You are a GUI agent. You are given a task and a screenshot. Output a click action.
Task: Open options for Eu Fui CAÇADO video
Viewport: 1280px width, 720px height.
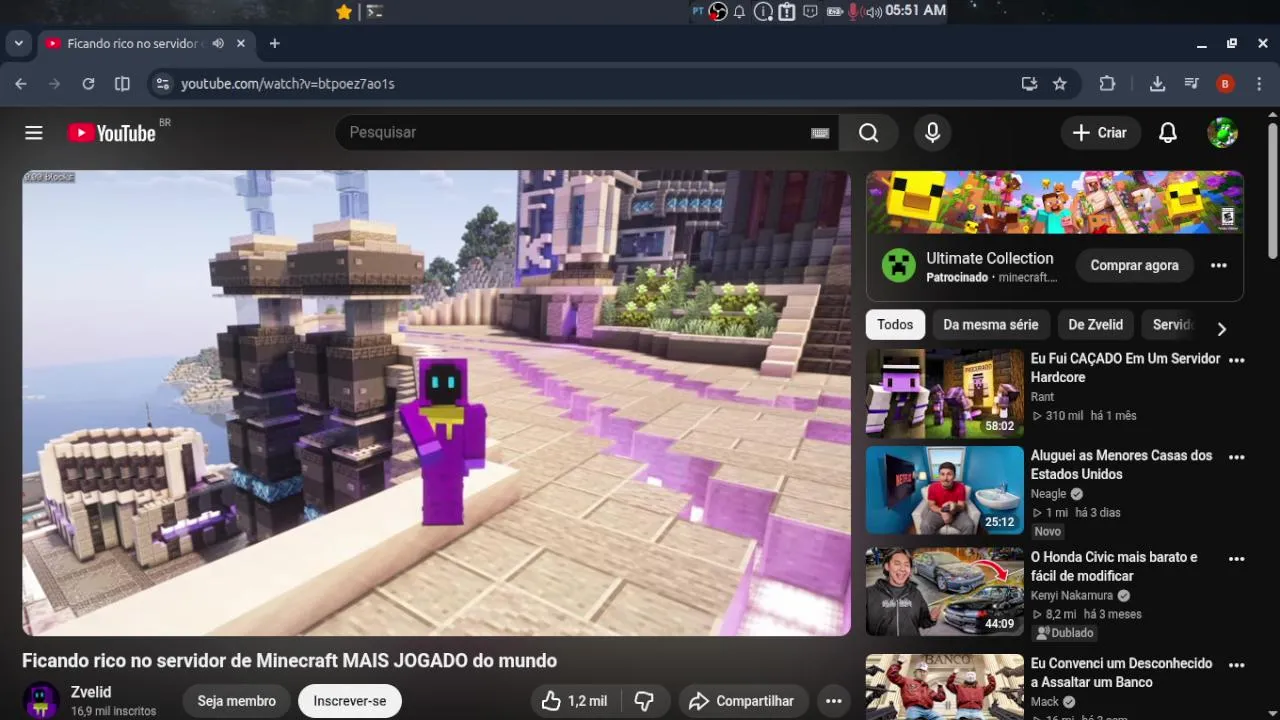point(1237,360)
